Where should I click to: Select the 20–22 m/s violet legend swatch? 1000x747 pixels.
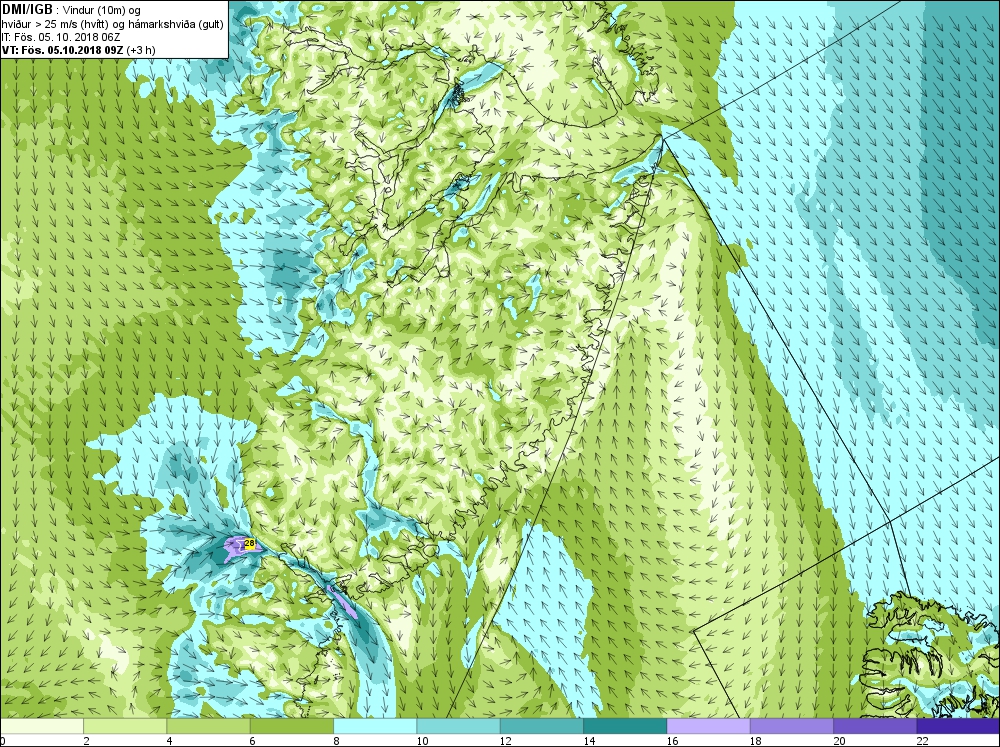click(875, 726)
